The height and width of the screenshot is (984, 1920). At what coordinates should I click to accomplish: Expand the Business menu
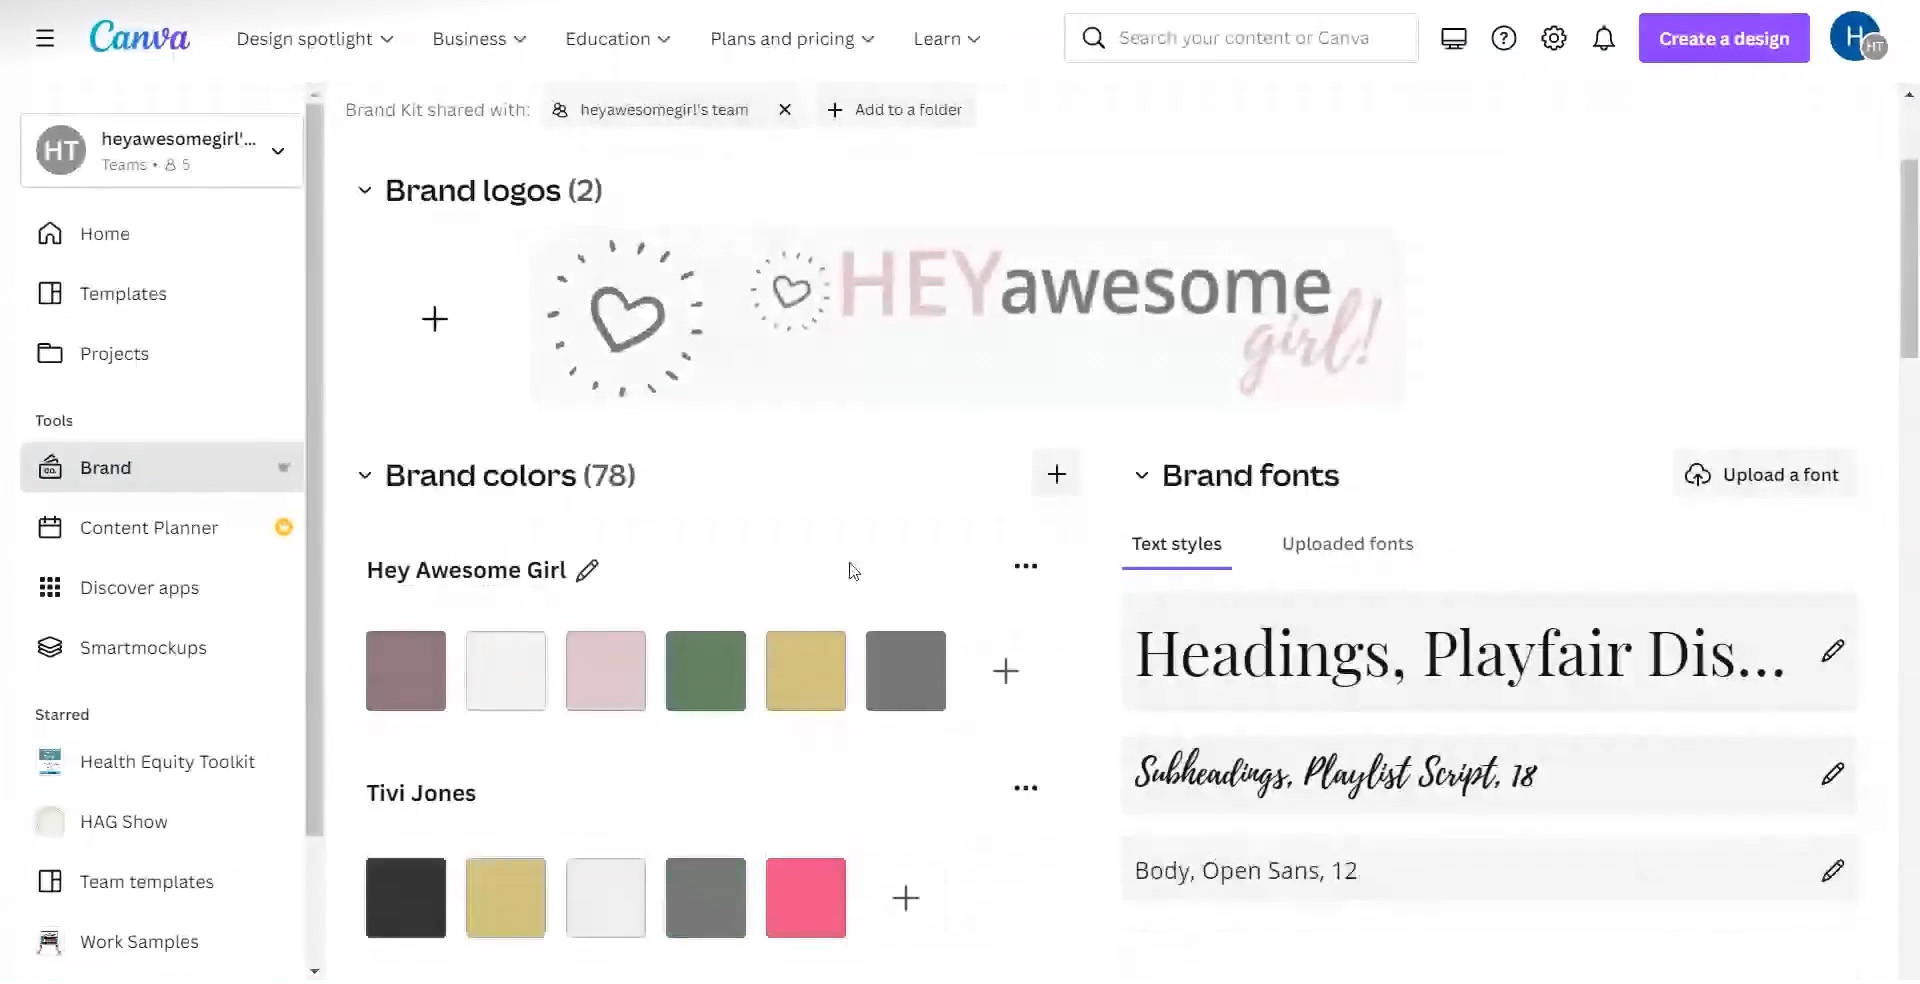(479, 39)
